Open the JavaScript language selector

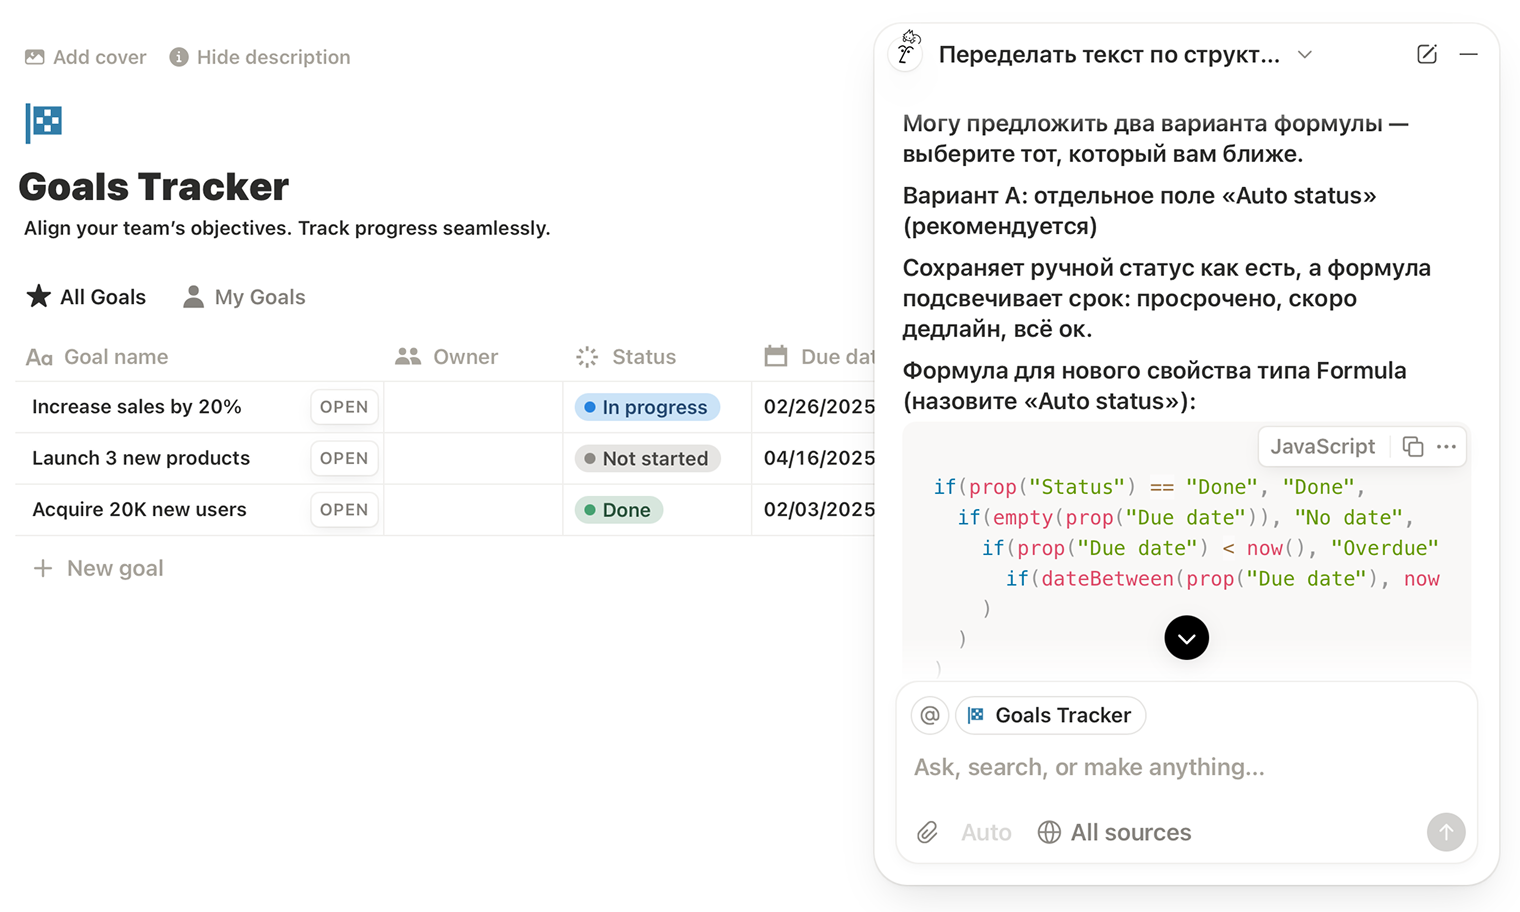pyautogui.click(x=1321, y=447)
